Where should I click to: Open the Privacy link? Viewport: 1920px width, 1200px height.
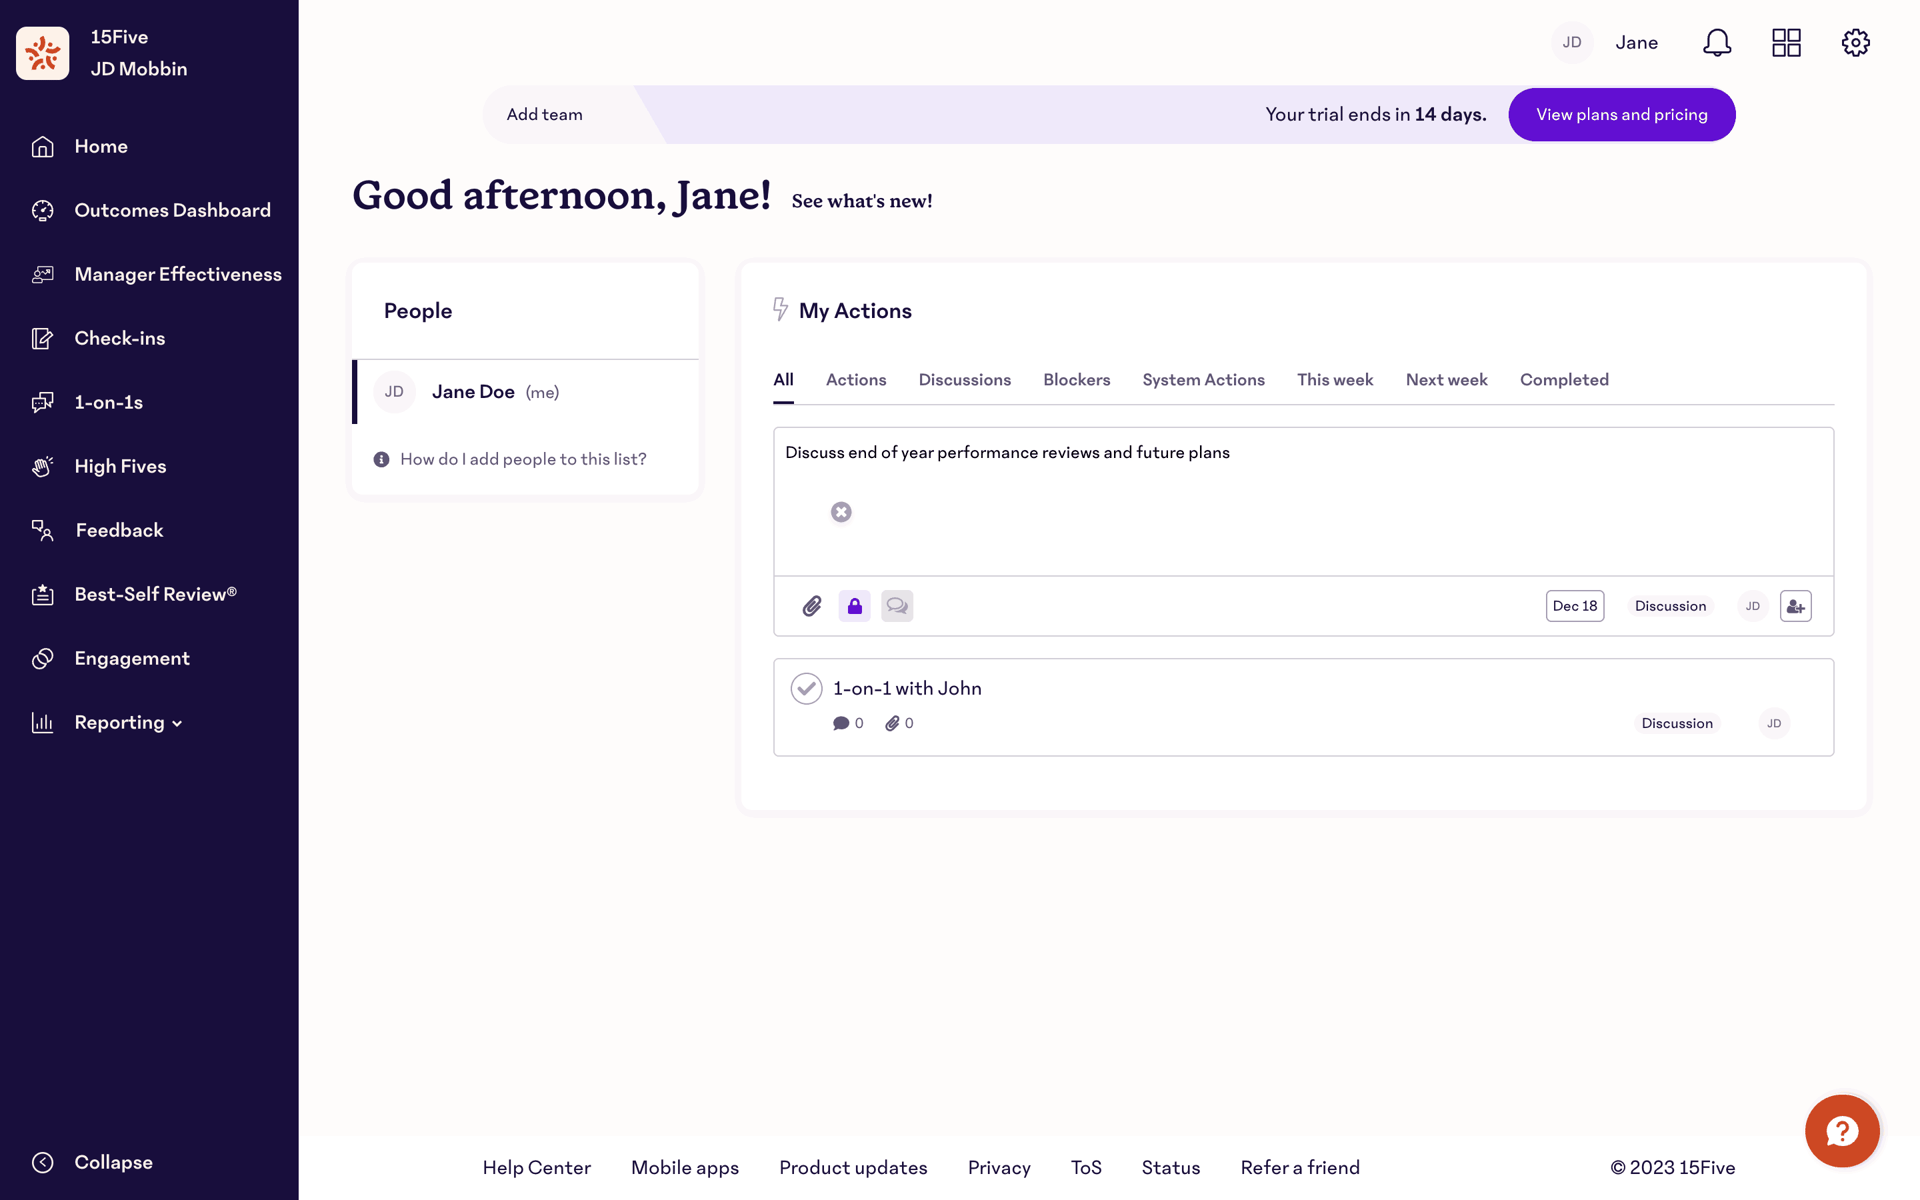click(999, 1167)
